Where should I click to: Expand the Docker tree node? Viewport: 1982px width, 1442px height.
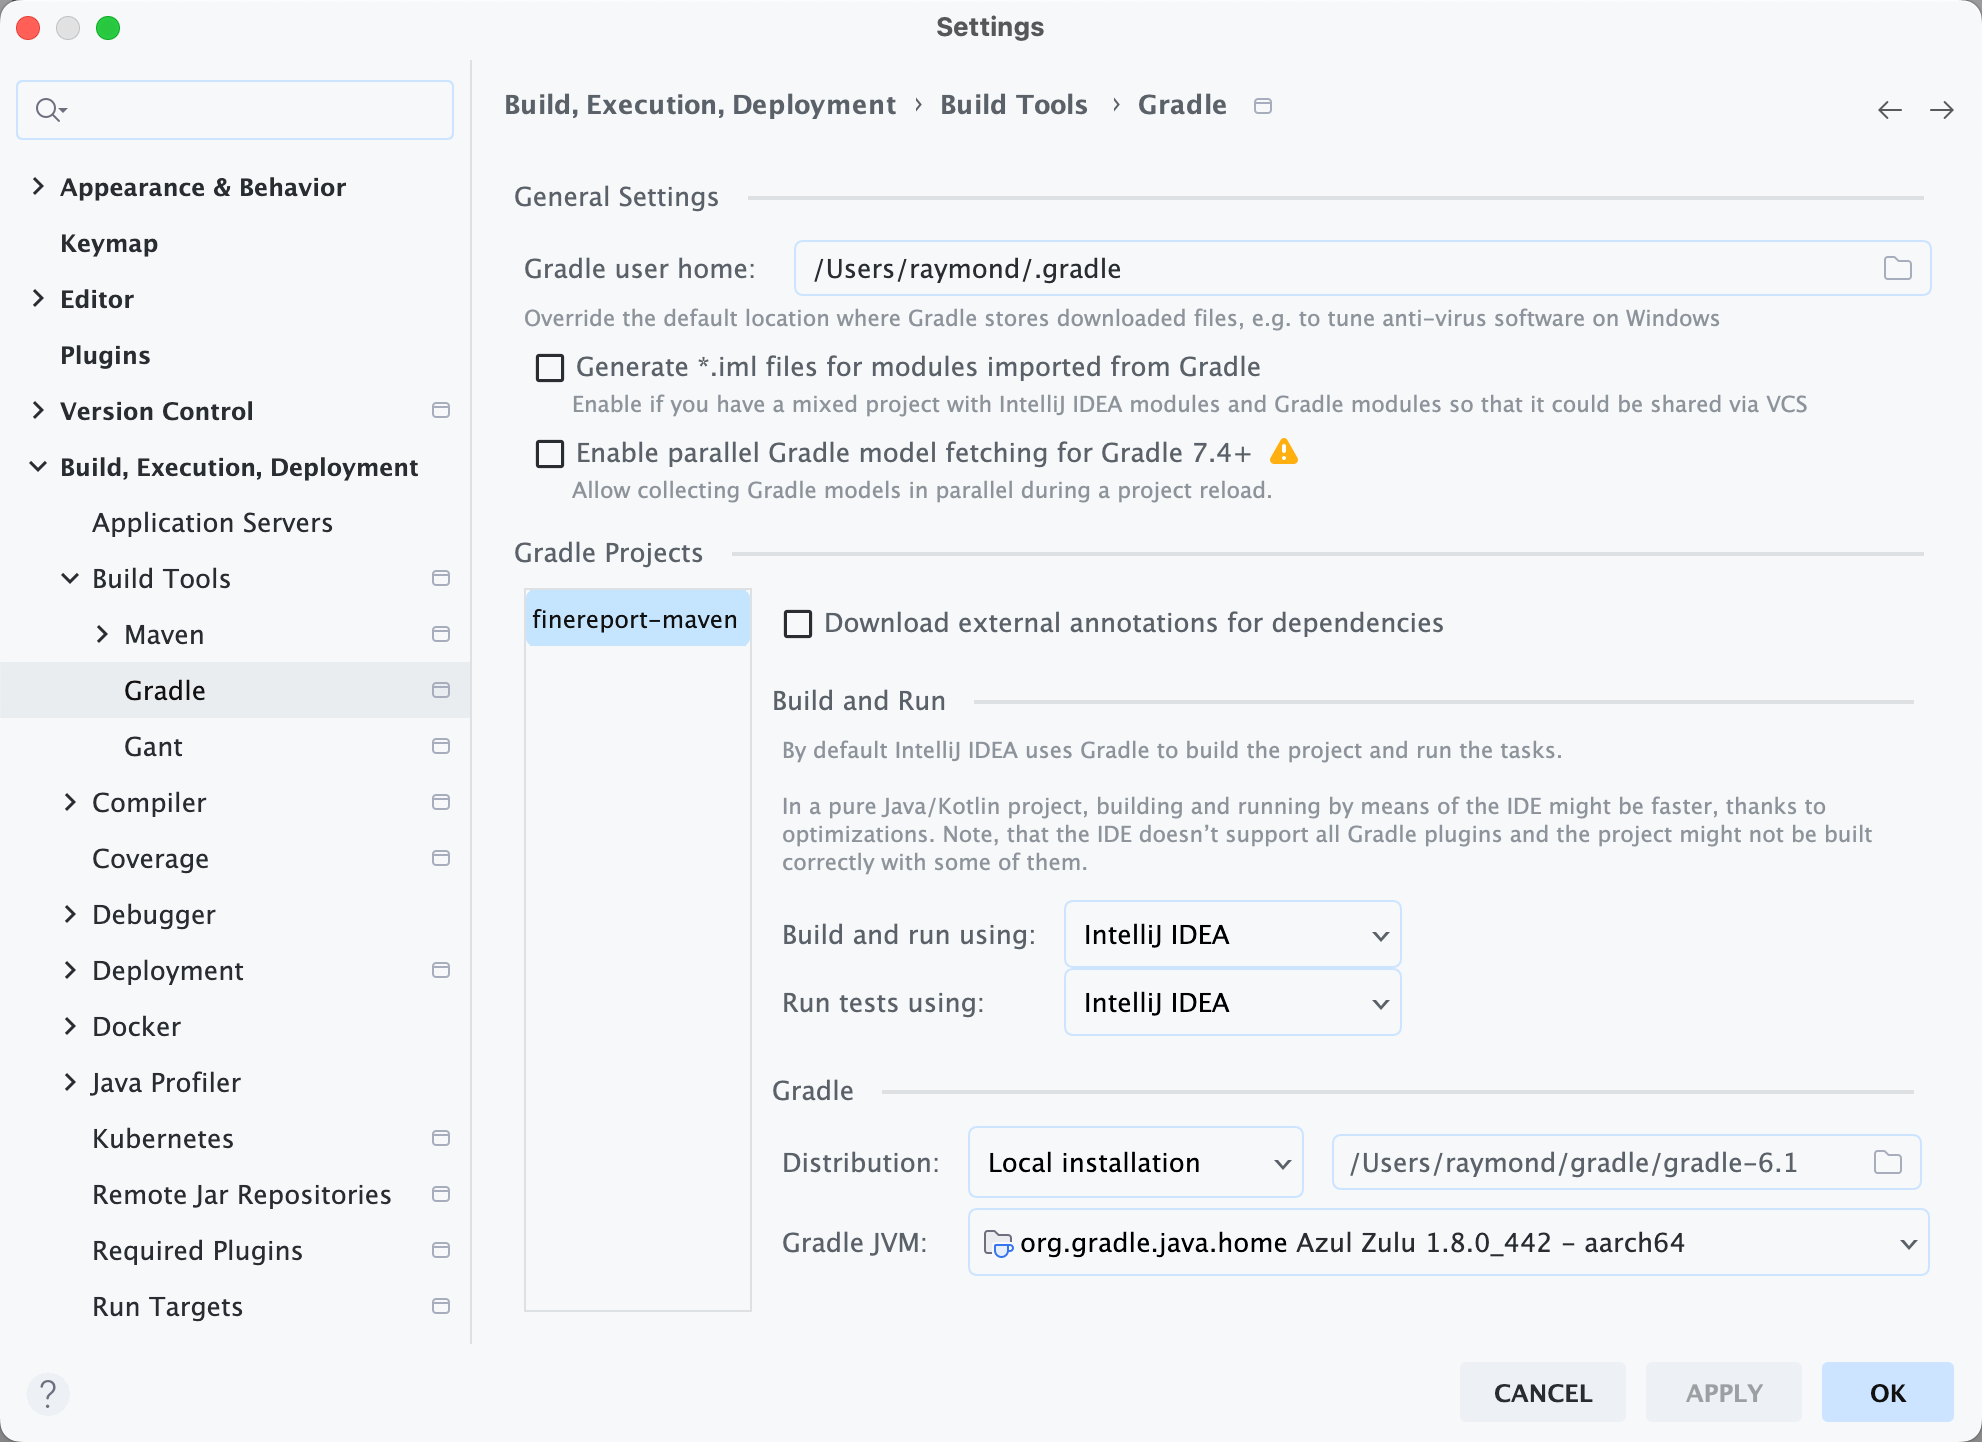click(x=70, y=1026)
